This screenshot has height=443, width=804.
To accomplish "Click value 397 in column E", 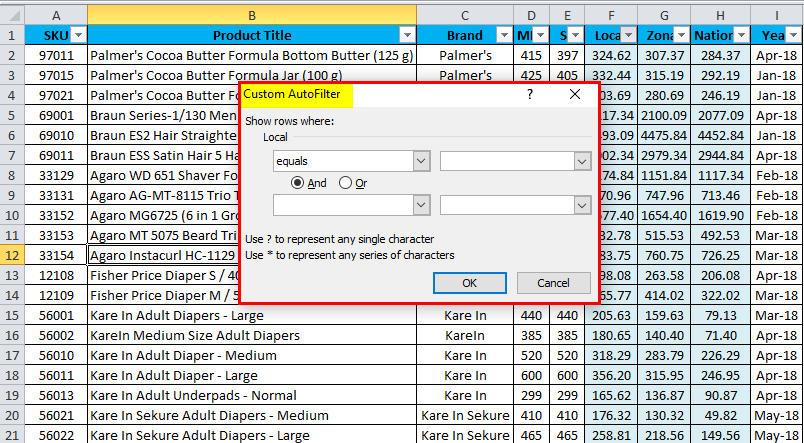I will click(567, 55).
